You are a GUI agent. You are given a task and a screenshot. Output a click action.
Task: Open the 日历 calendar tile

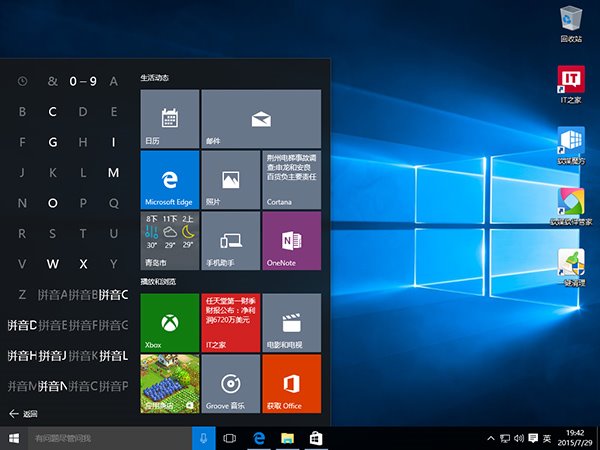[170, 119]
